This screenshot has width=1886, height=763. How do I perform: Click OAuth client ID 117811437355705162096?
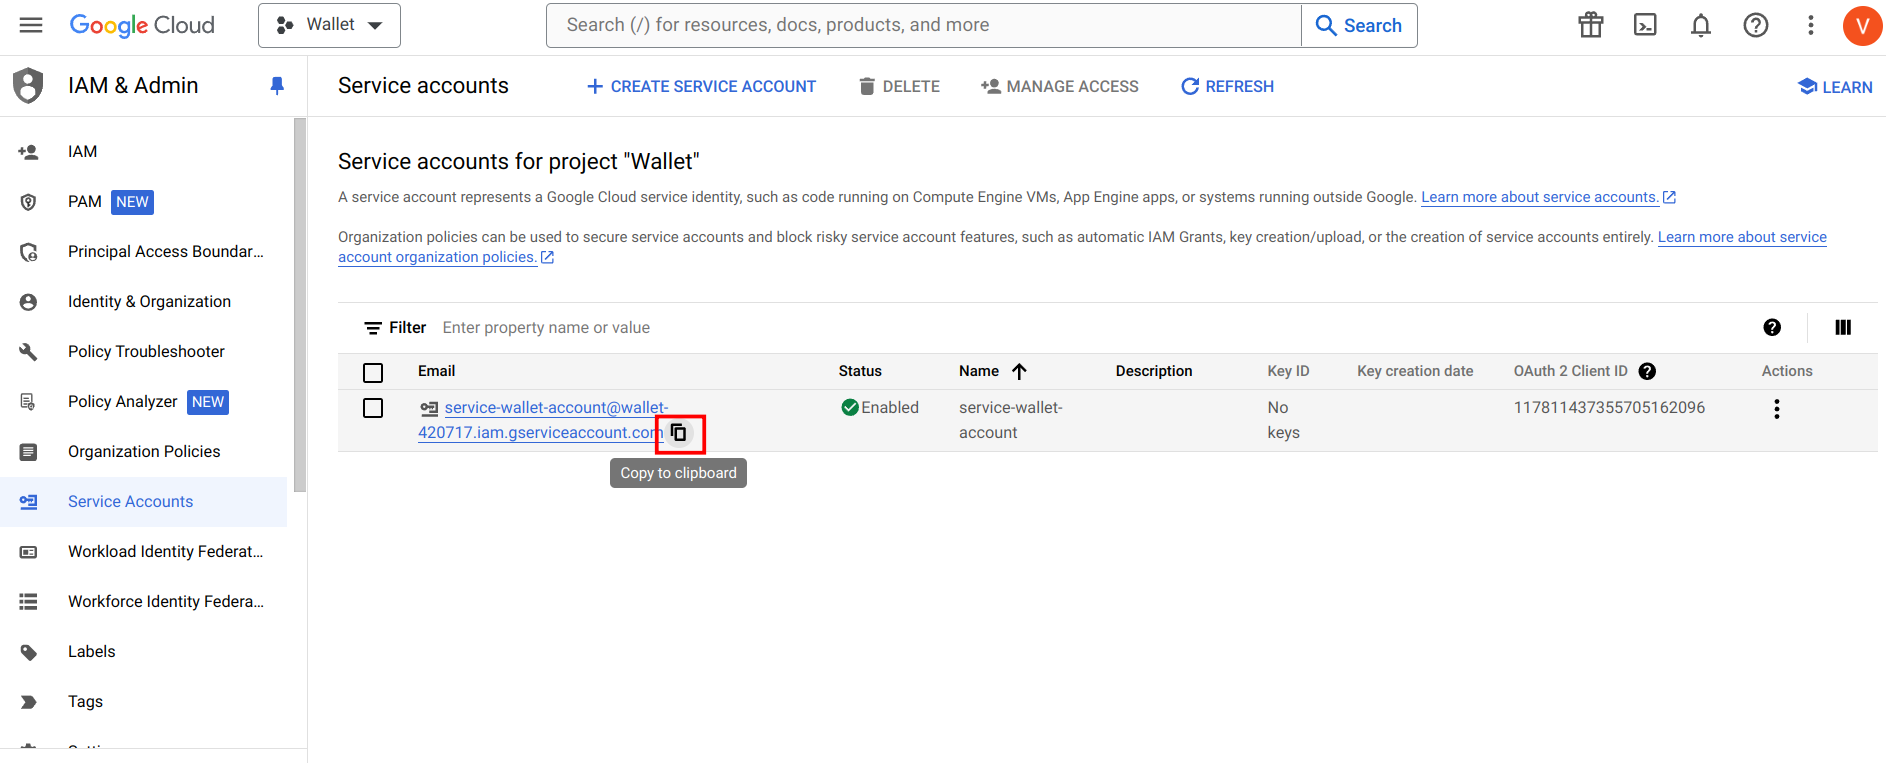(x=1609, y=407)
